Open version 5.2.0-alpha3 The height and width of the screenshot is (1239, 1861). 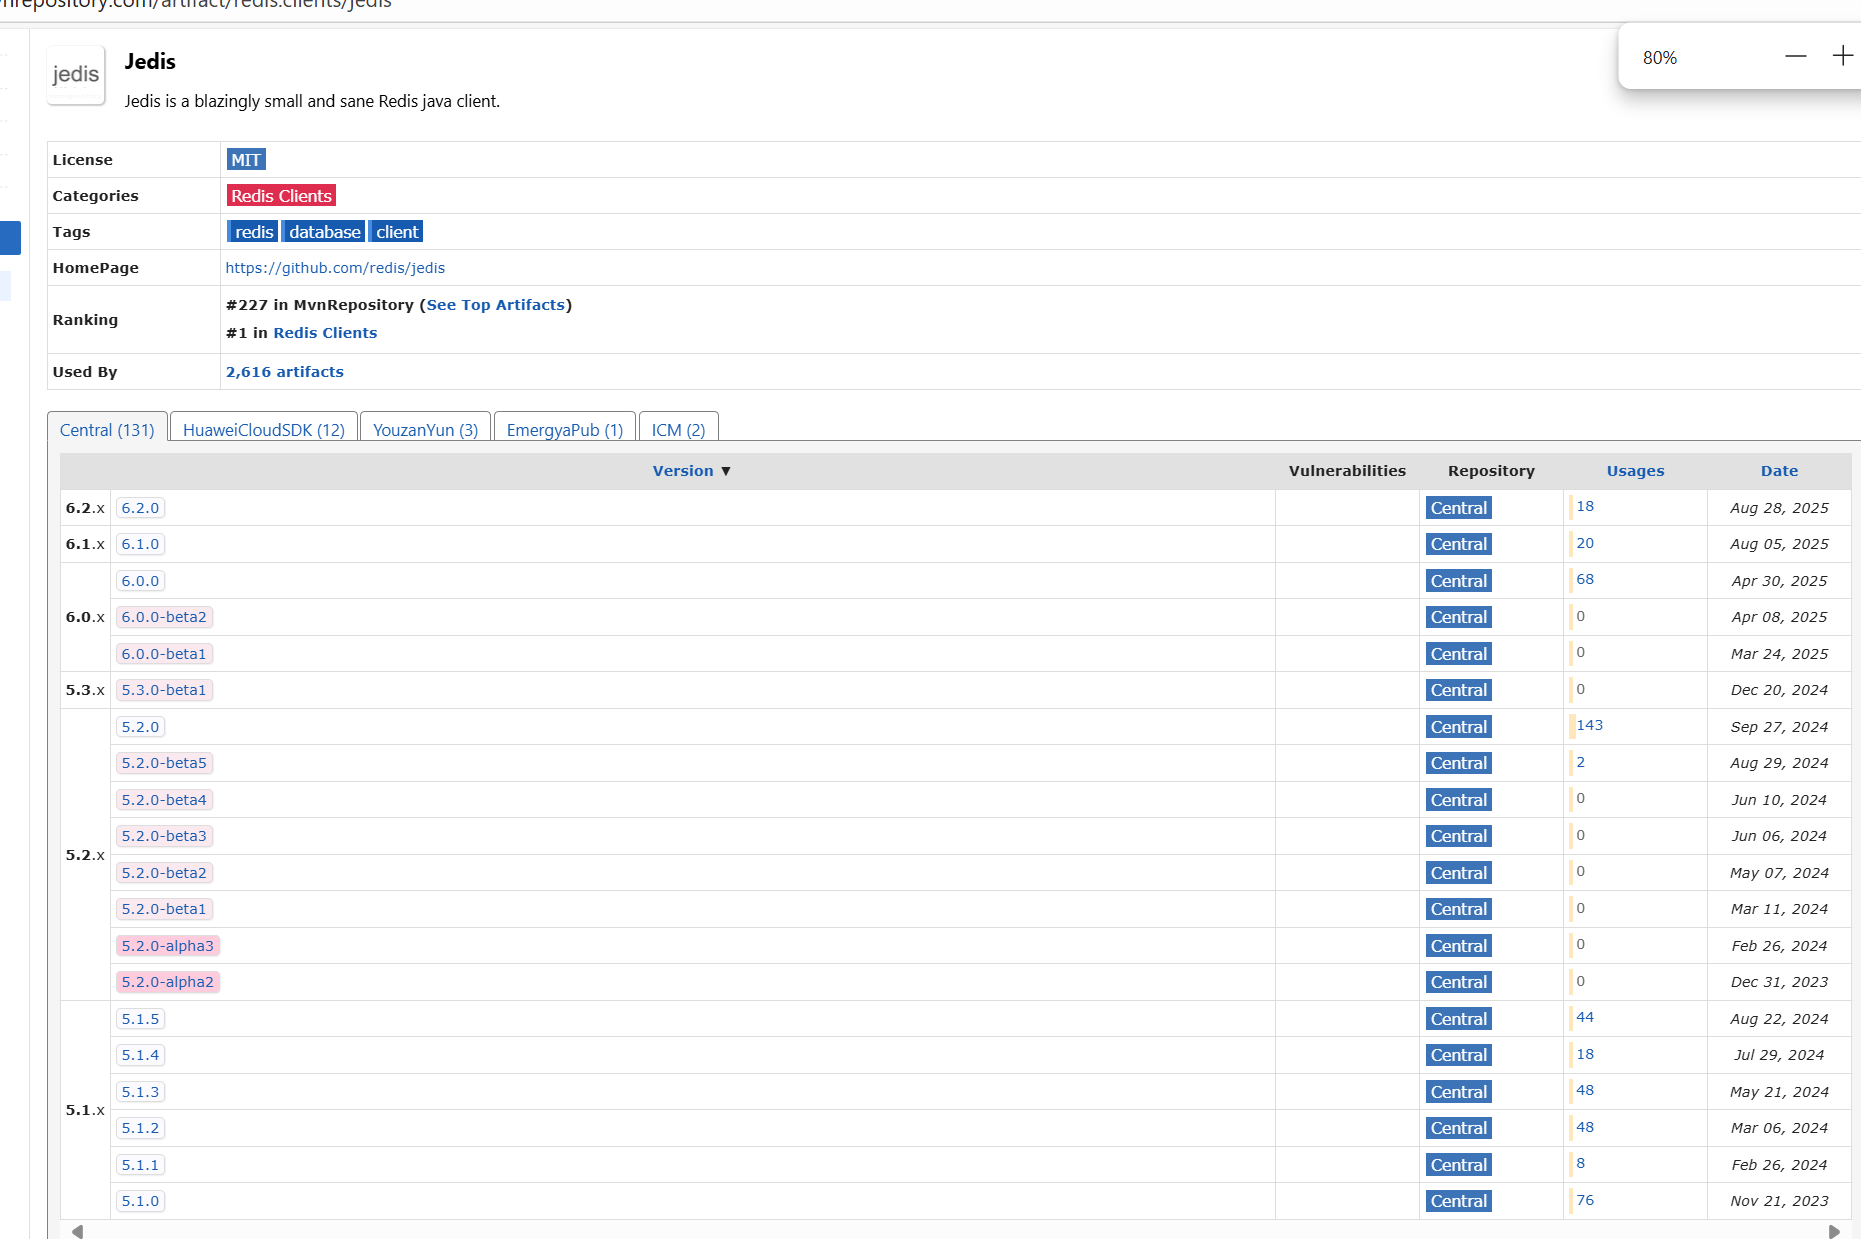click(167, 946)
